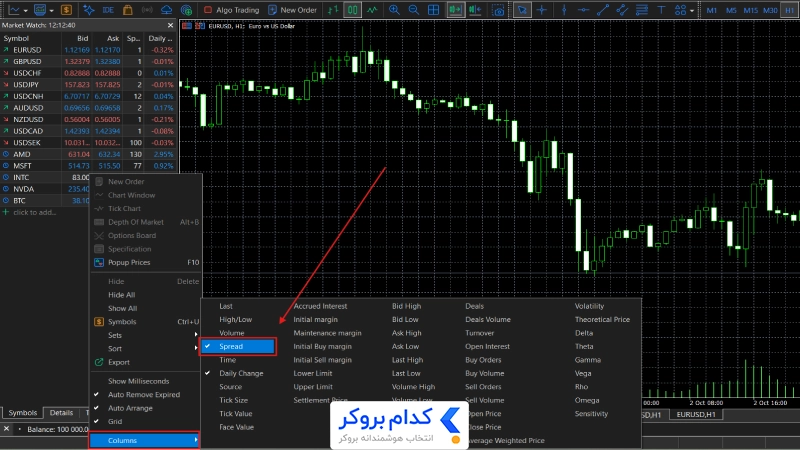Zoom out of the chart
The width and height of the screenshot is (800, 450).
pyautogui.click(x=414, y=10)
